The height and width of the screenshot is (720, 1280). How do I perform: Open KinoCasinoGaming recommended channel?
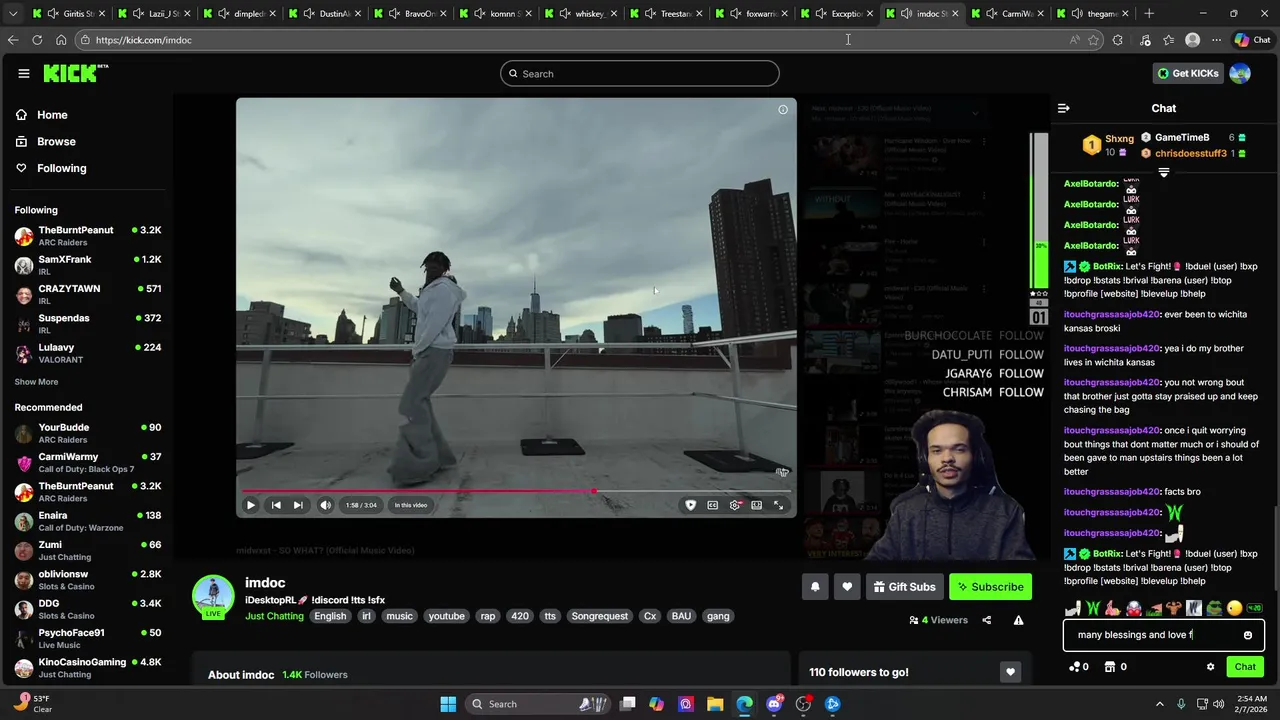coord(88,668)
